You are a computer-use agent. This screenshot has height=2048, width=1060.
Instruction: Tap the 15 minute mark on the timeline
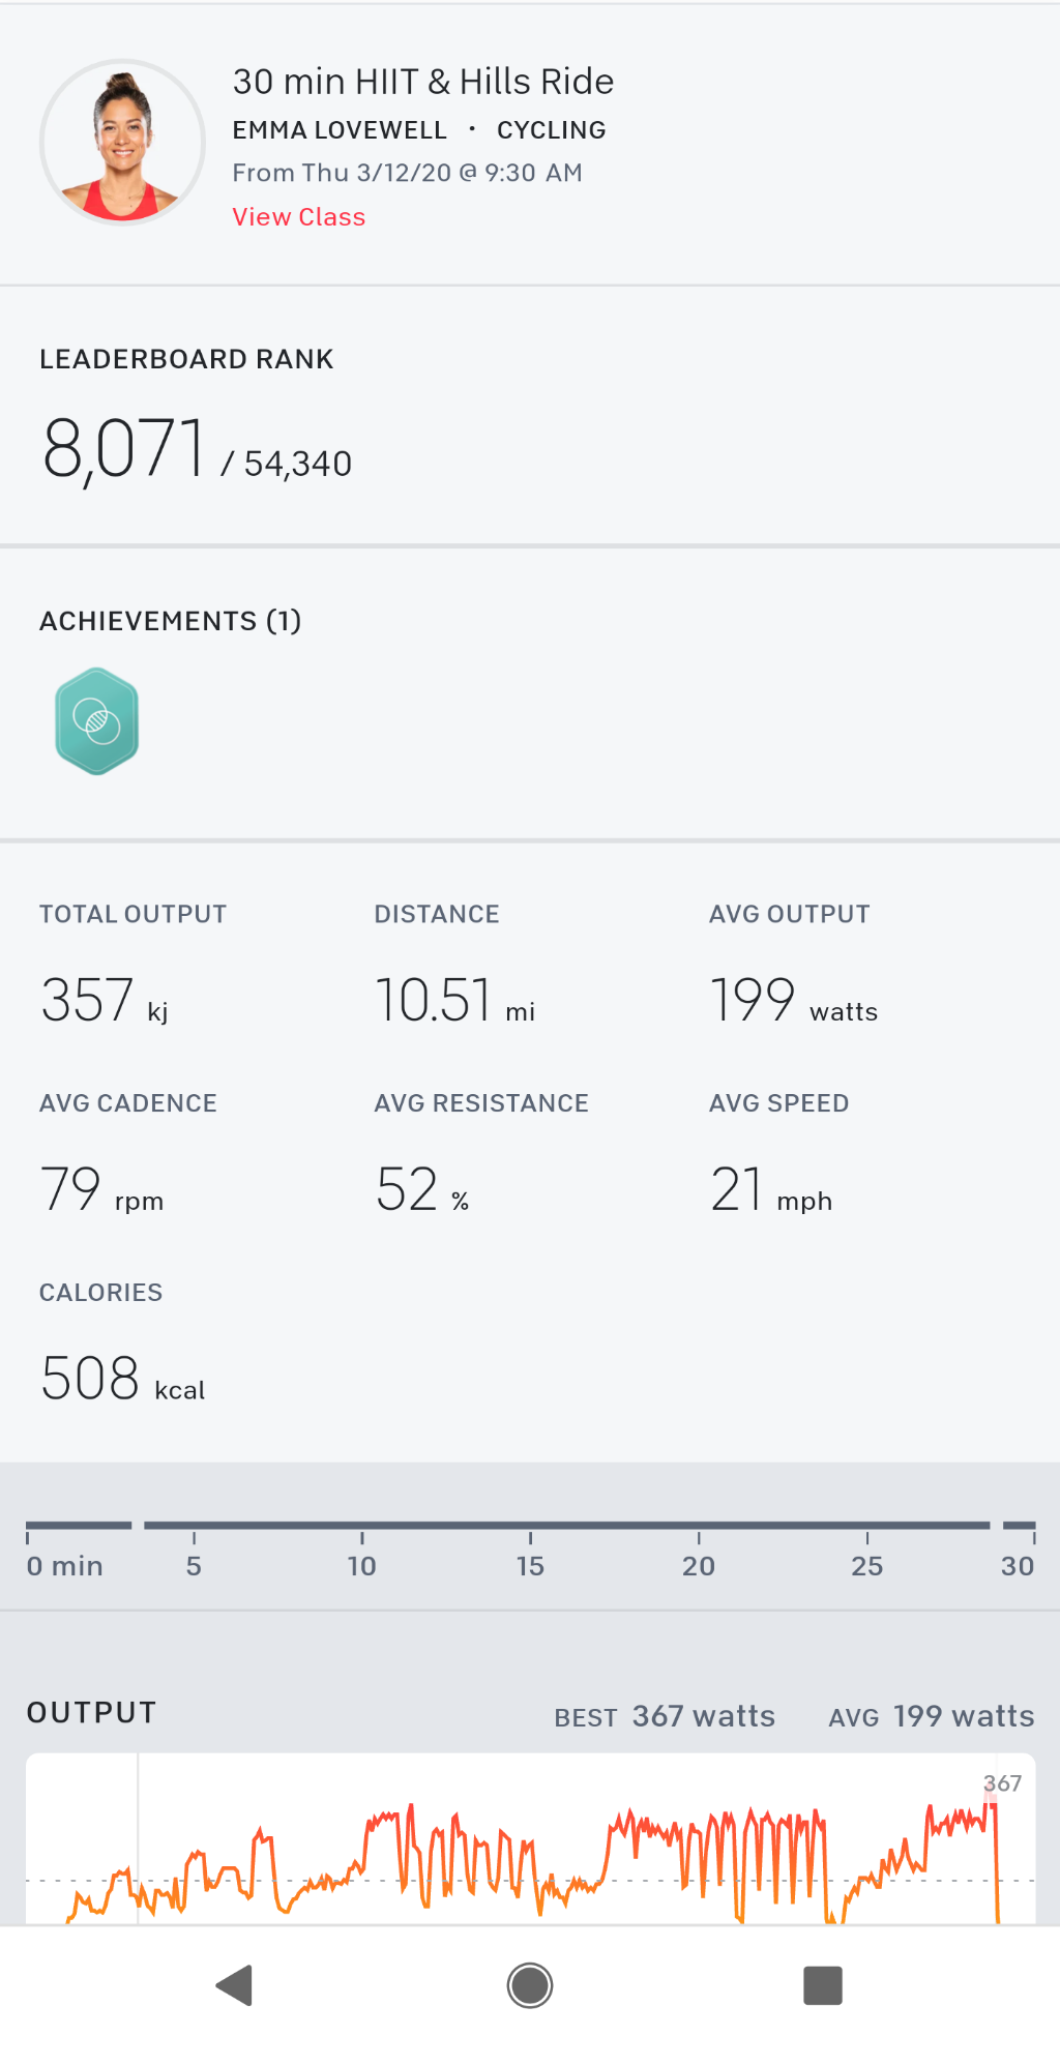[x=530, y=1564]
